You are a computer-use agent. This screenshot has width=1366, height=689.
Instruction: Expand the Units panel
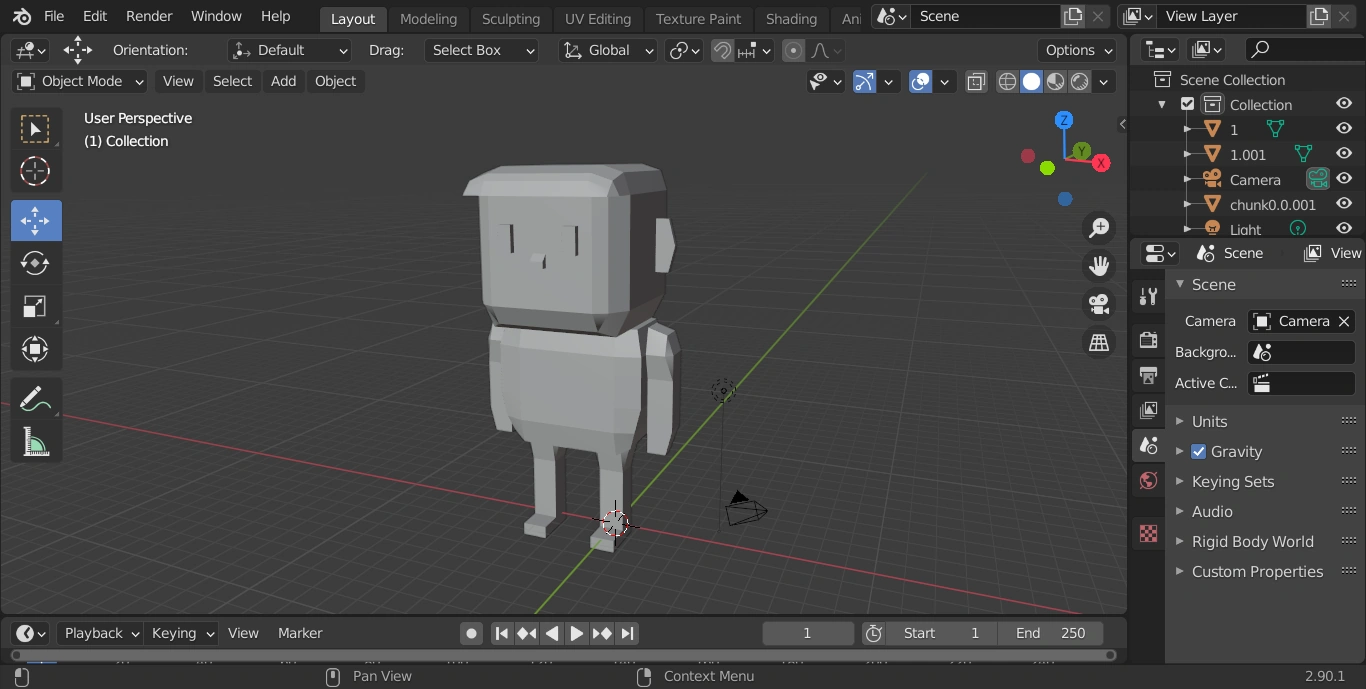pos(1209,422)
